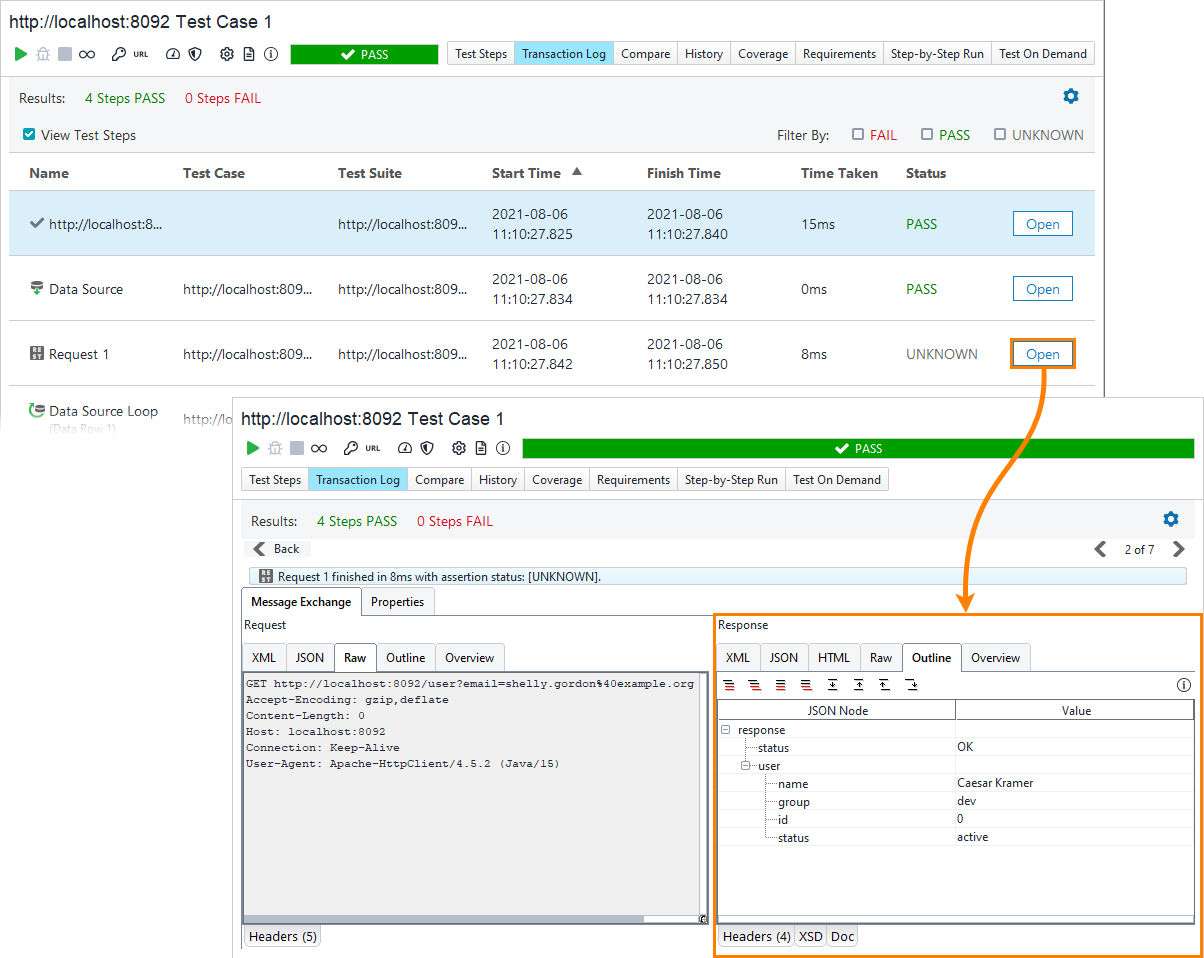Click the Back button

click(x=277, y=549)
